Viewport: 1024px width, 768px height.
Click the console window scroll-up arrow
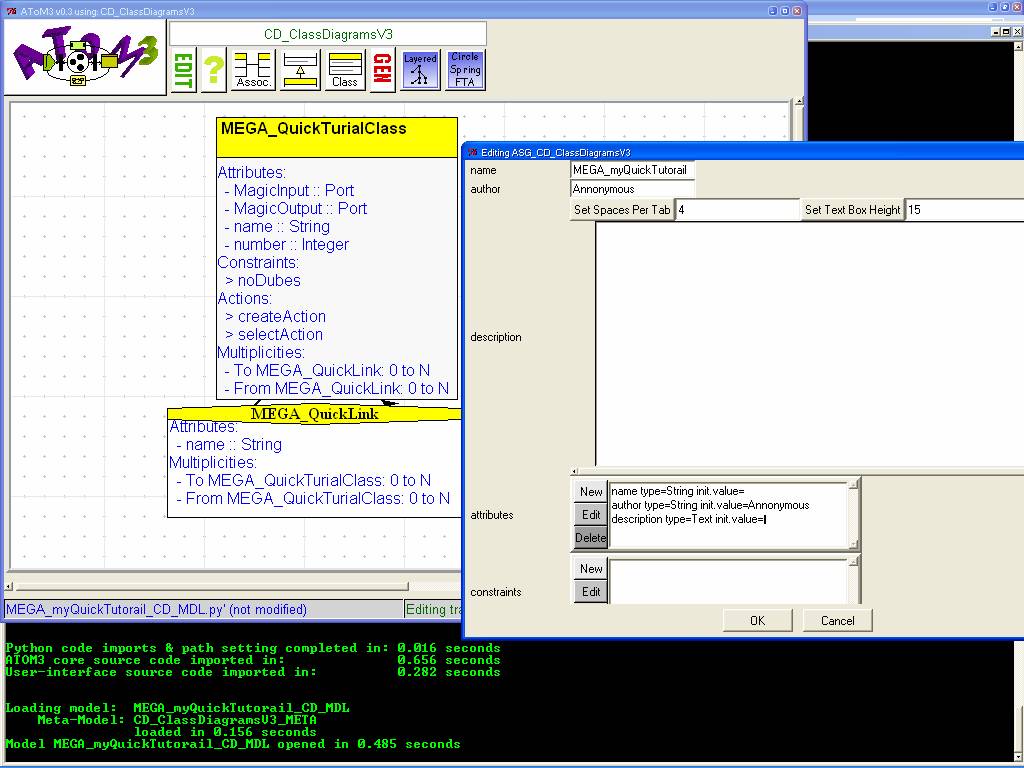[x=1018, y=46]
